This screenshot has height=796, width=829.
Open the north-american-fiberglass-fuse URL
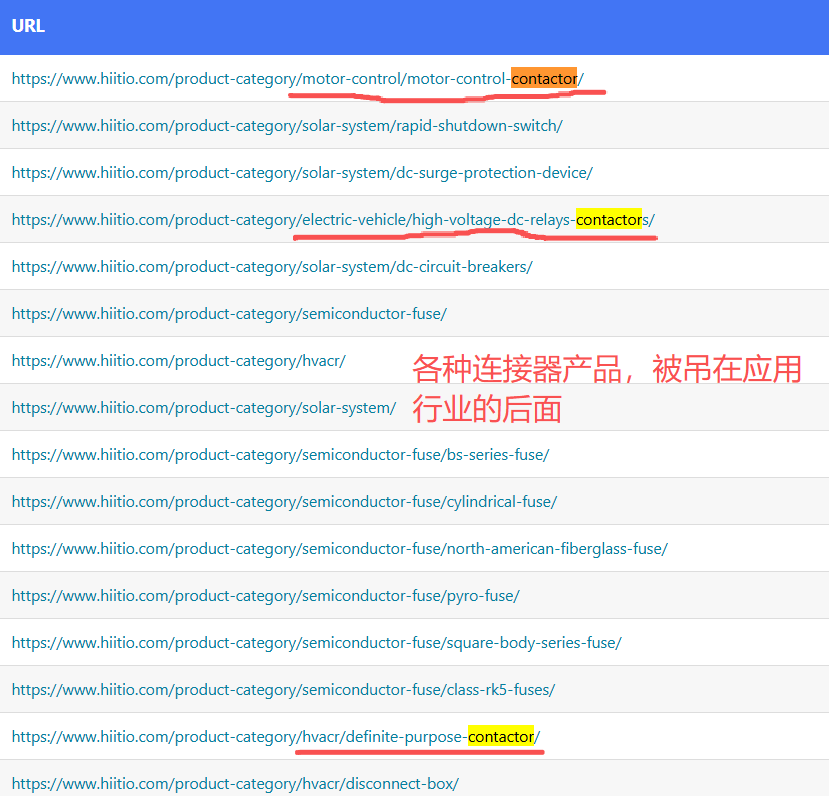(340, 549)
